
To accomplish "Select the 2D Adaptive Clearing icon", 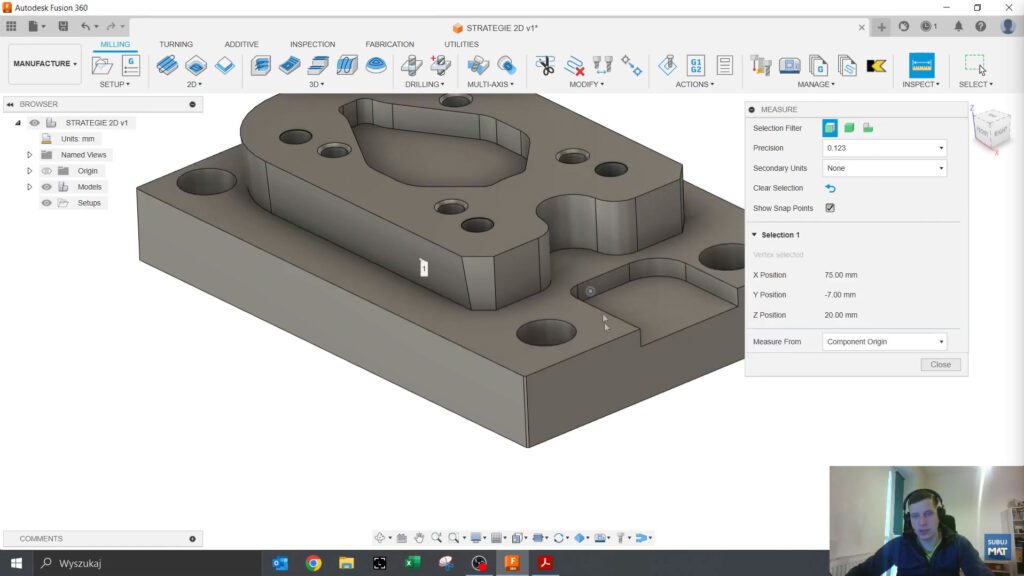I will [x=167, y=66].
